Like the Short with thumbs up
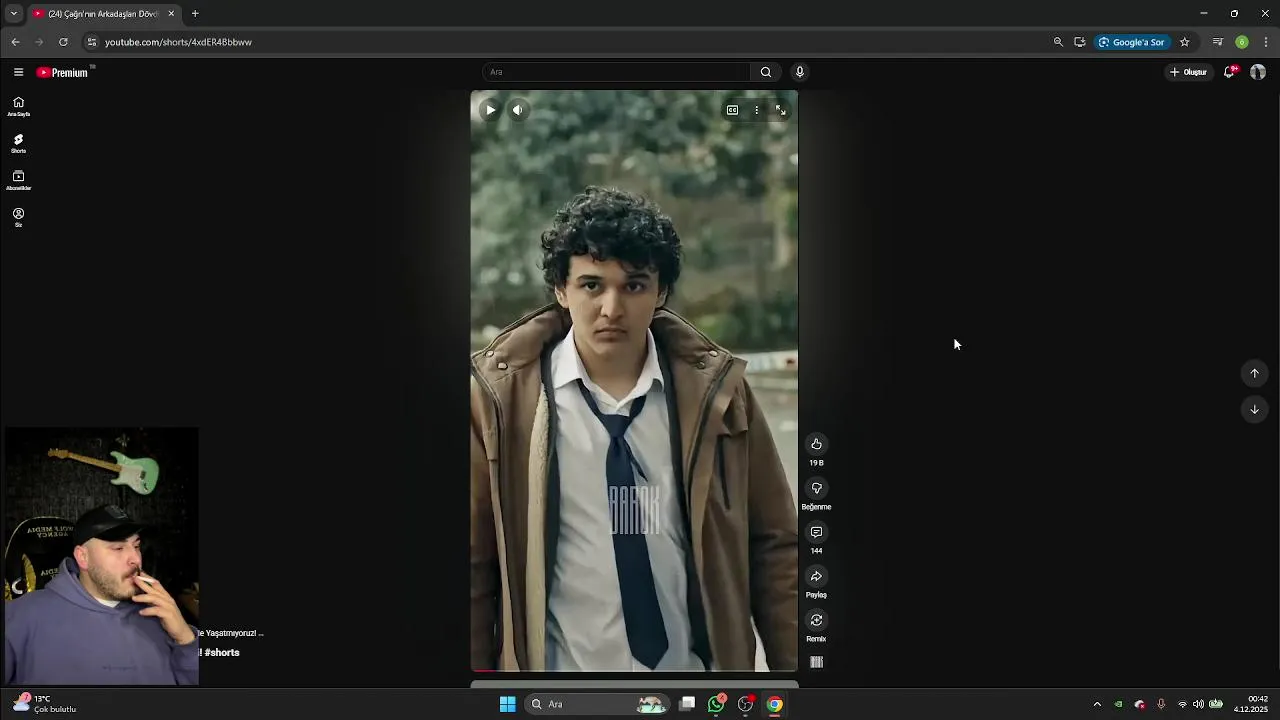 [816, 444]
